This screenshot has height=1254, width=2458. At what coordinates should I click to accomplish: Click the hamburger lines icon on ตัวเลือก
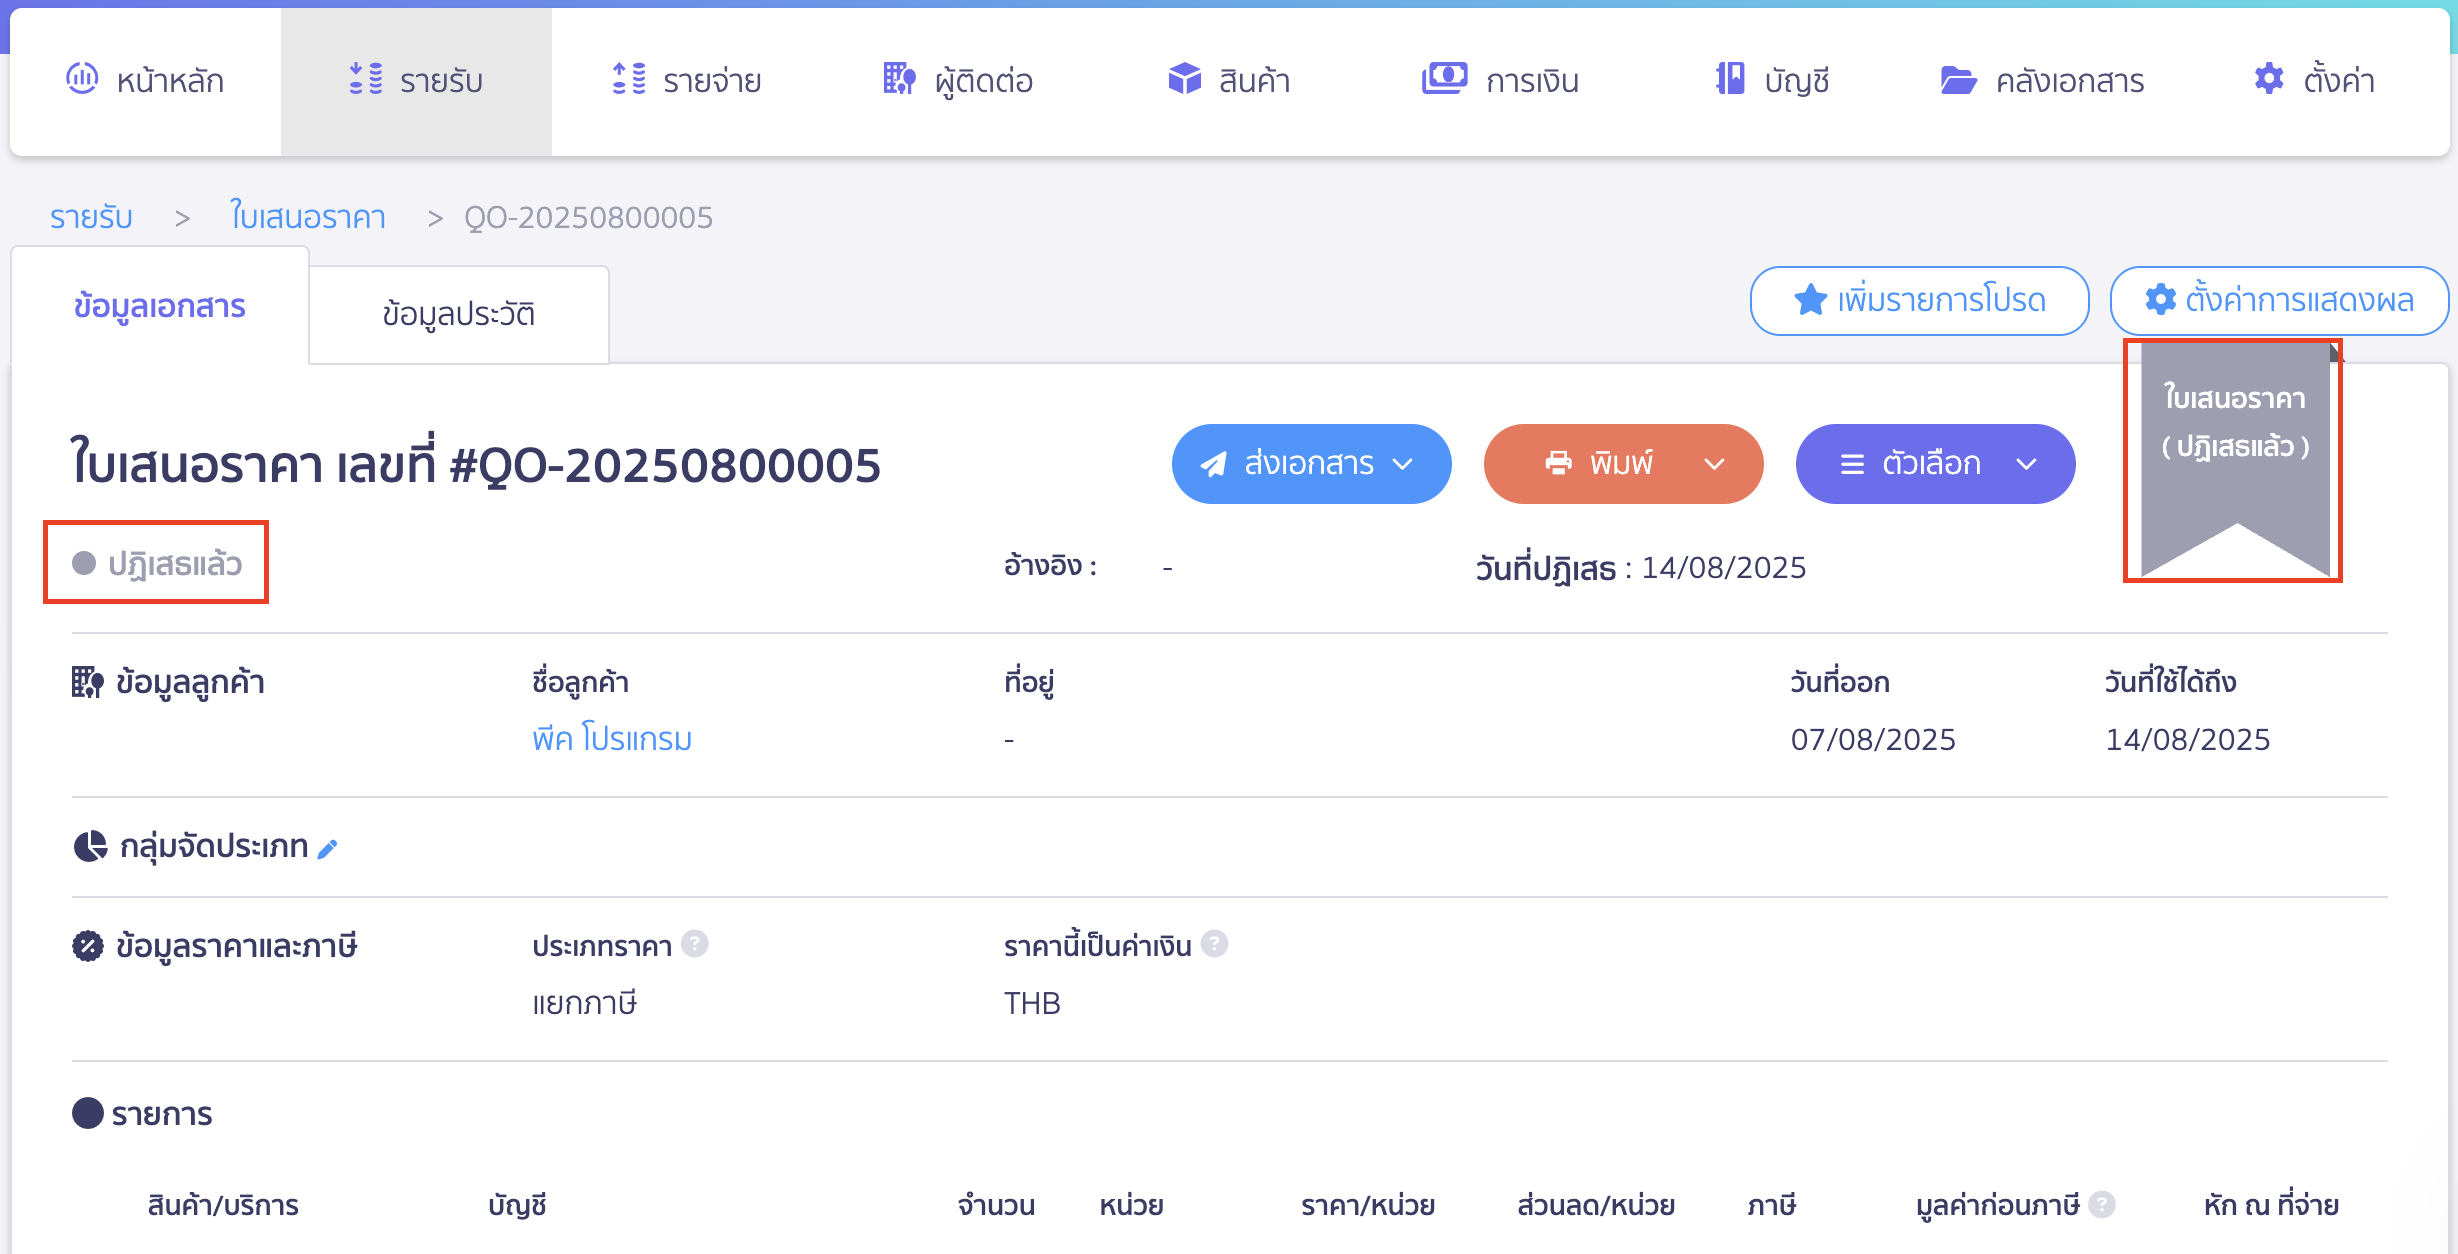click(x=1852, y=464)
